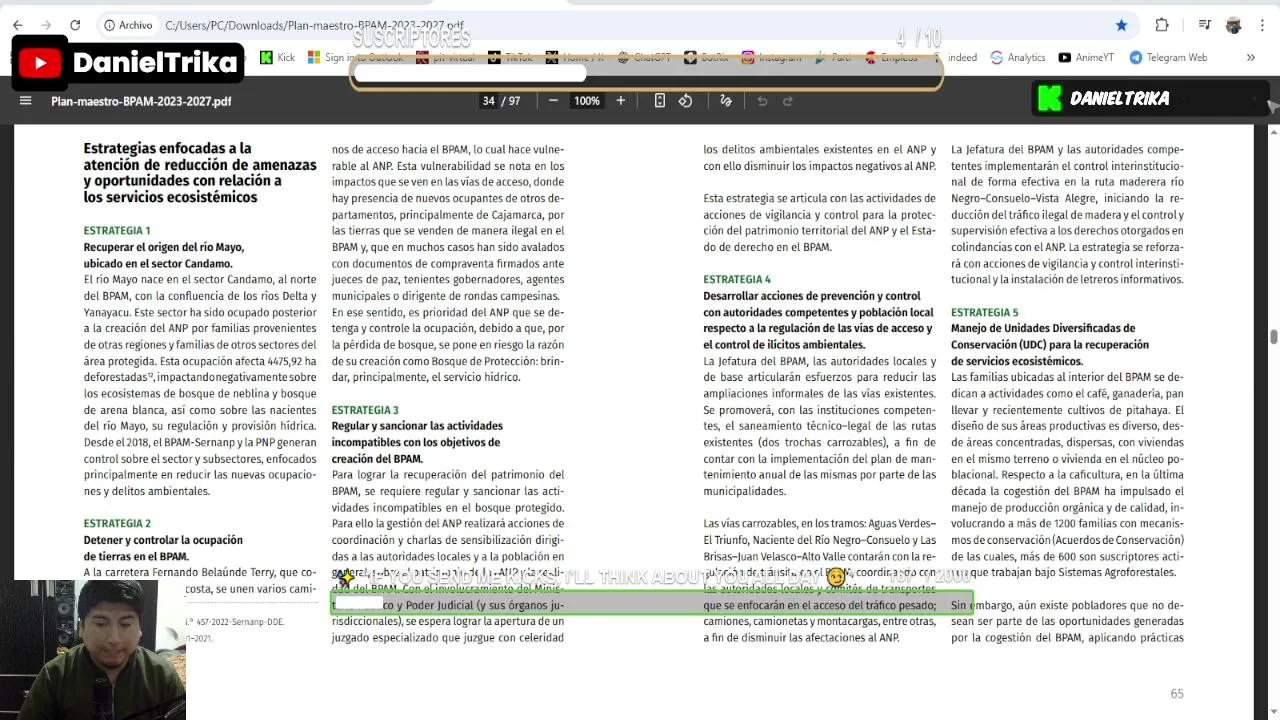Click the page number field showing 34
Image resolution: width=1280 pixels, height=720 pixels.
(x=489, y=101)
